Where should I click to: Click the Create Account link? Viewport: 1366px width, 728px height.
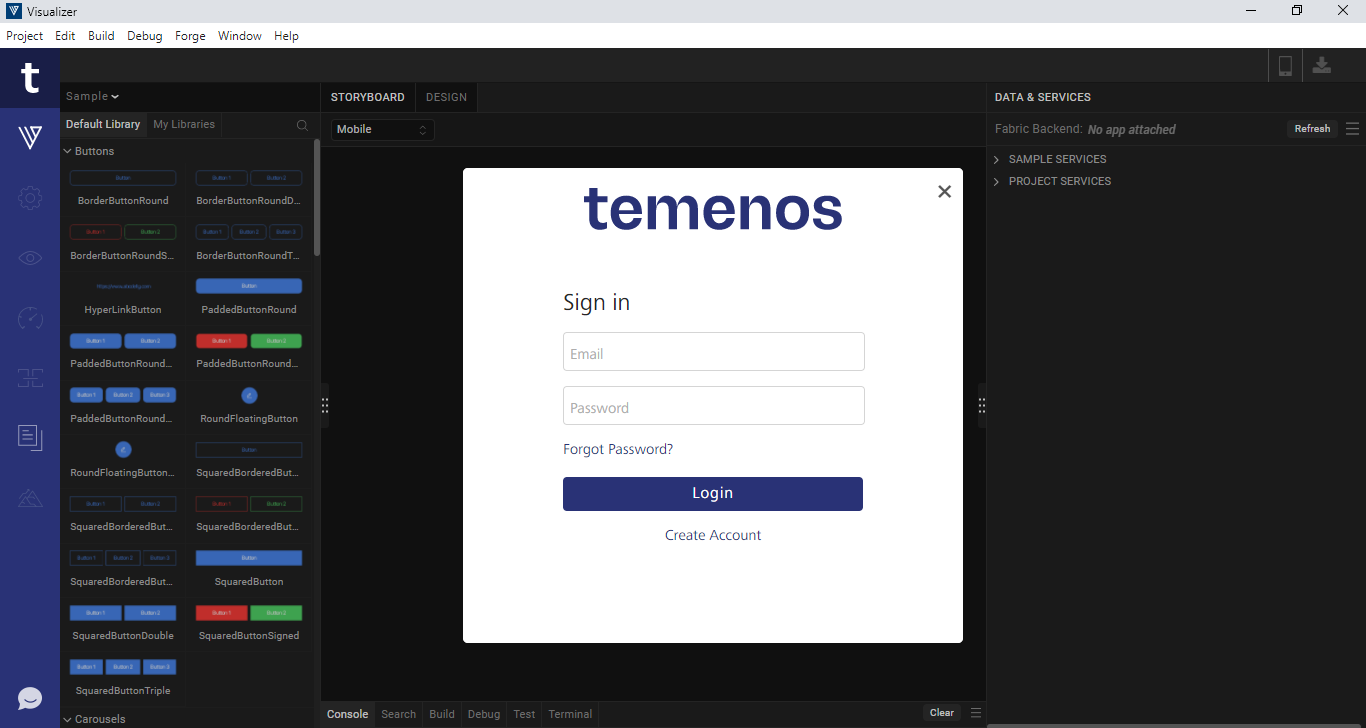click(x=713, y=536)
